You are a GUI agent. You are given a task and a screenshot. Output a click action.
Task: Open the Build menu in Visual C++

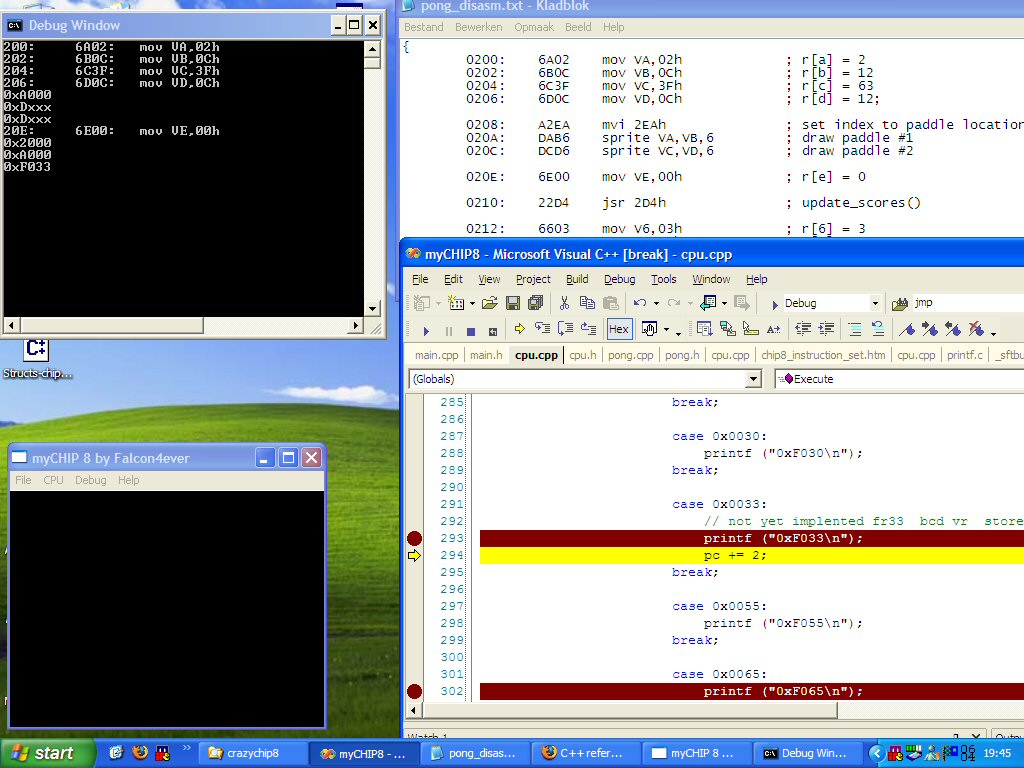point(577,279)
